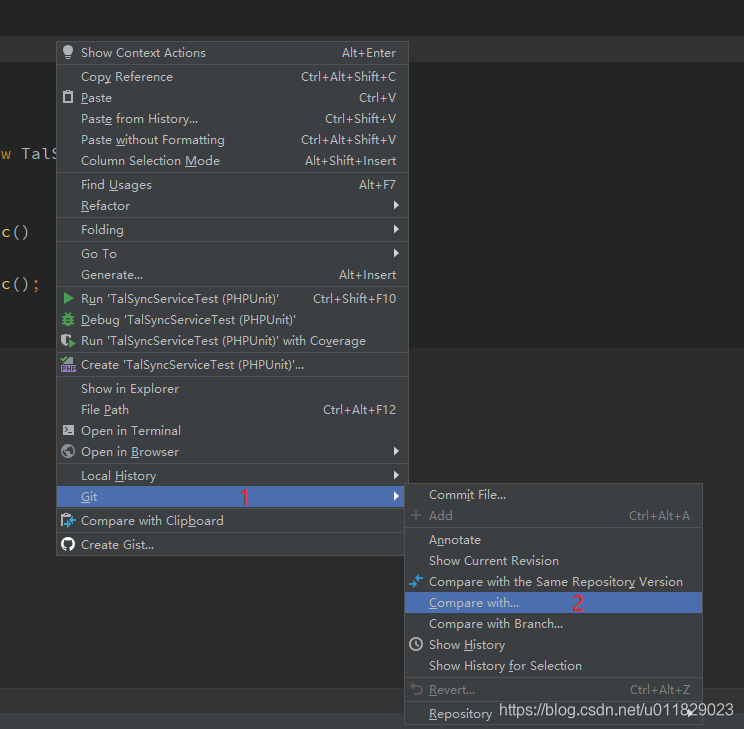Choose Commit File in Git submenu
Viewport: 744px width, 729px height.
(x=553, y=495)
